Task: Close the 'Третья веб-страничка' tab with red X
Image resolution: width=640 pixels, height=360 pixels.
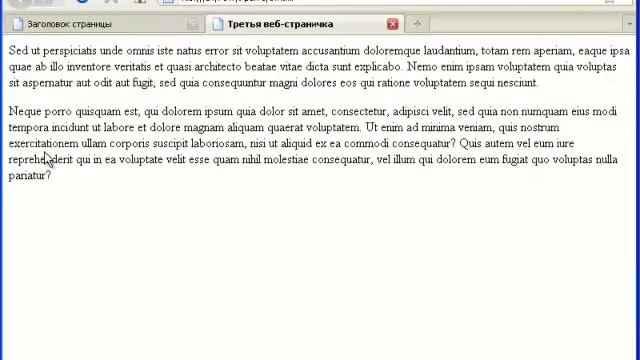Action: 392,24
